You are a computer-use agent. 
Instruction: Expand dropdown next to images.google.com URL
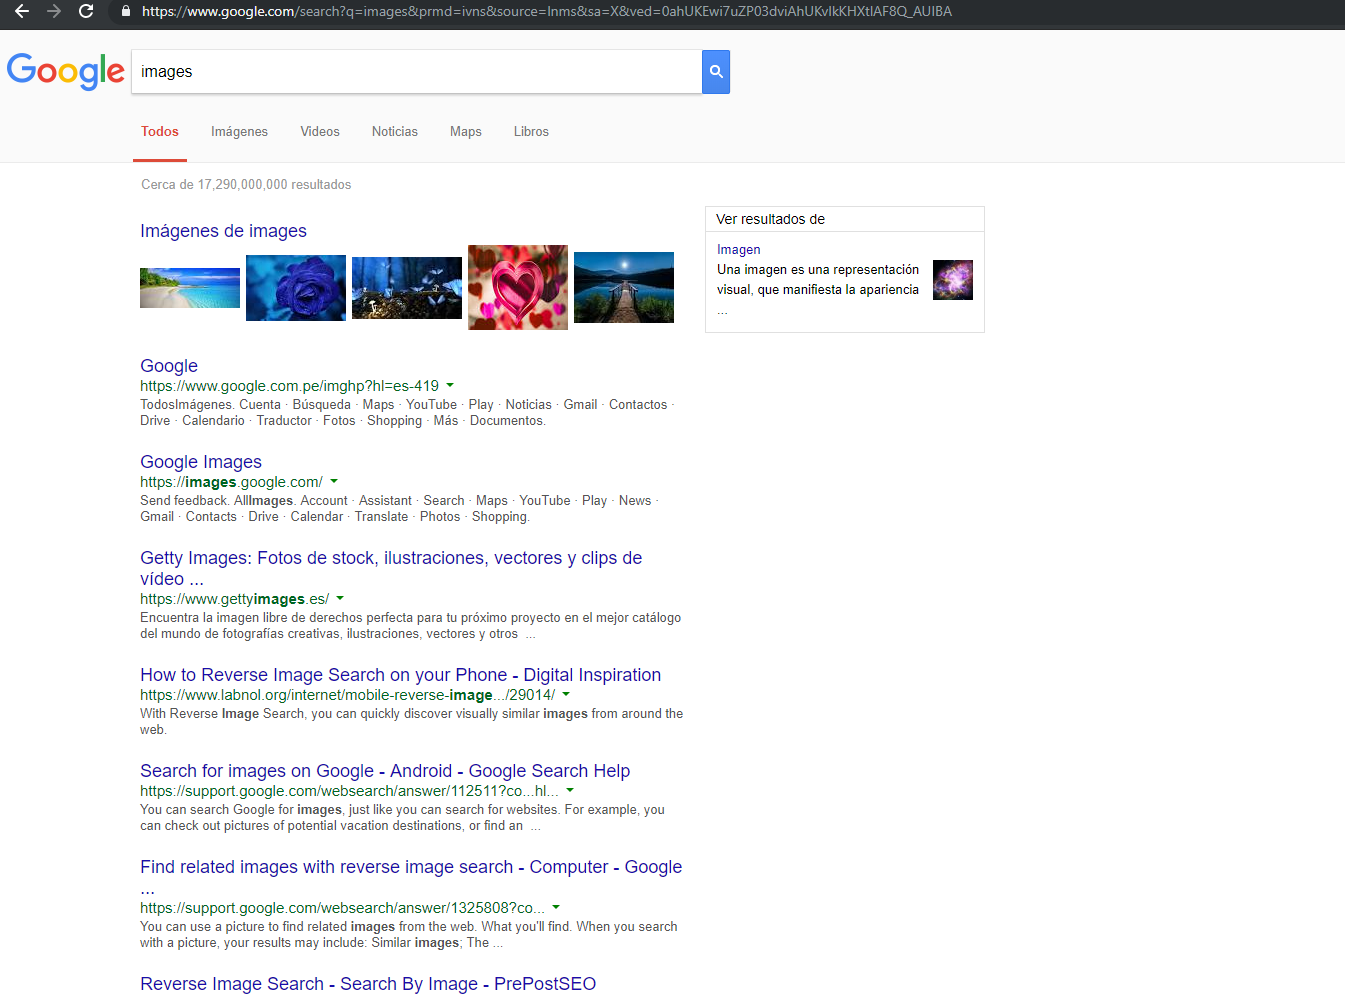pos(334,481)
